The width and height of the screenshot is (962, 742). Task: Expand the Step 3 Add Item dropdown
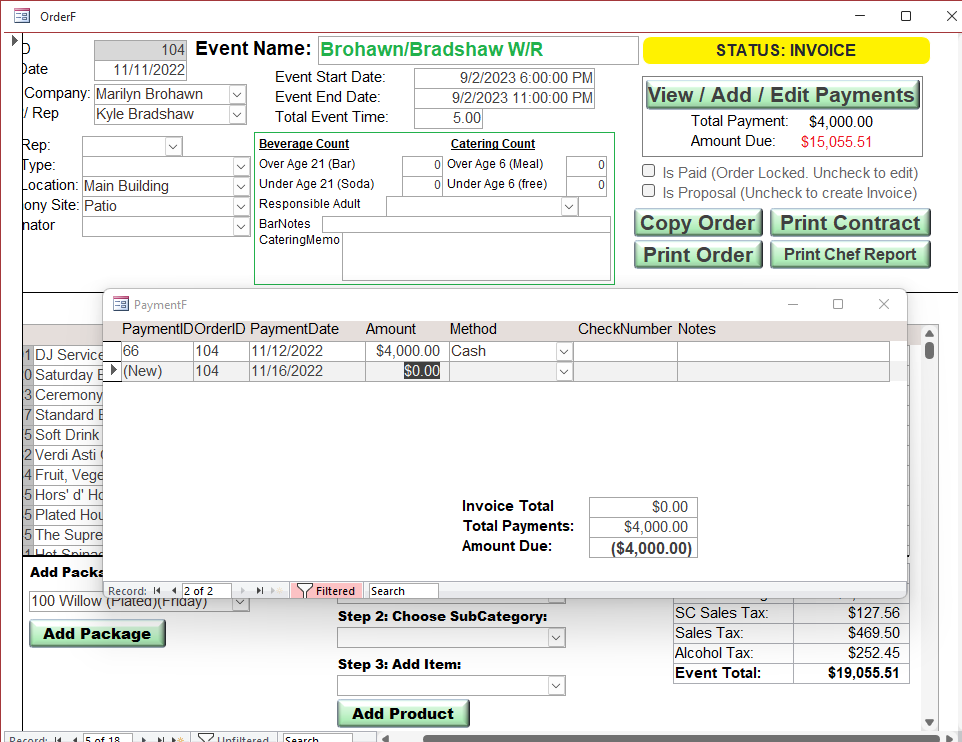point(557,686)
